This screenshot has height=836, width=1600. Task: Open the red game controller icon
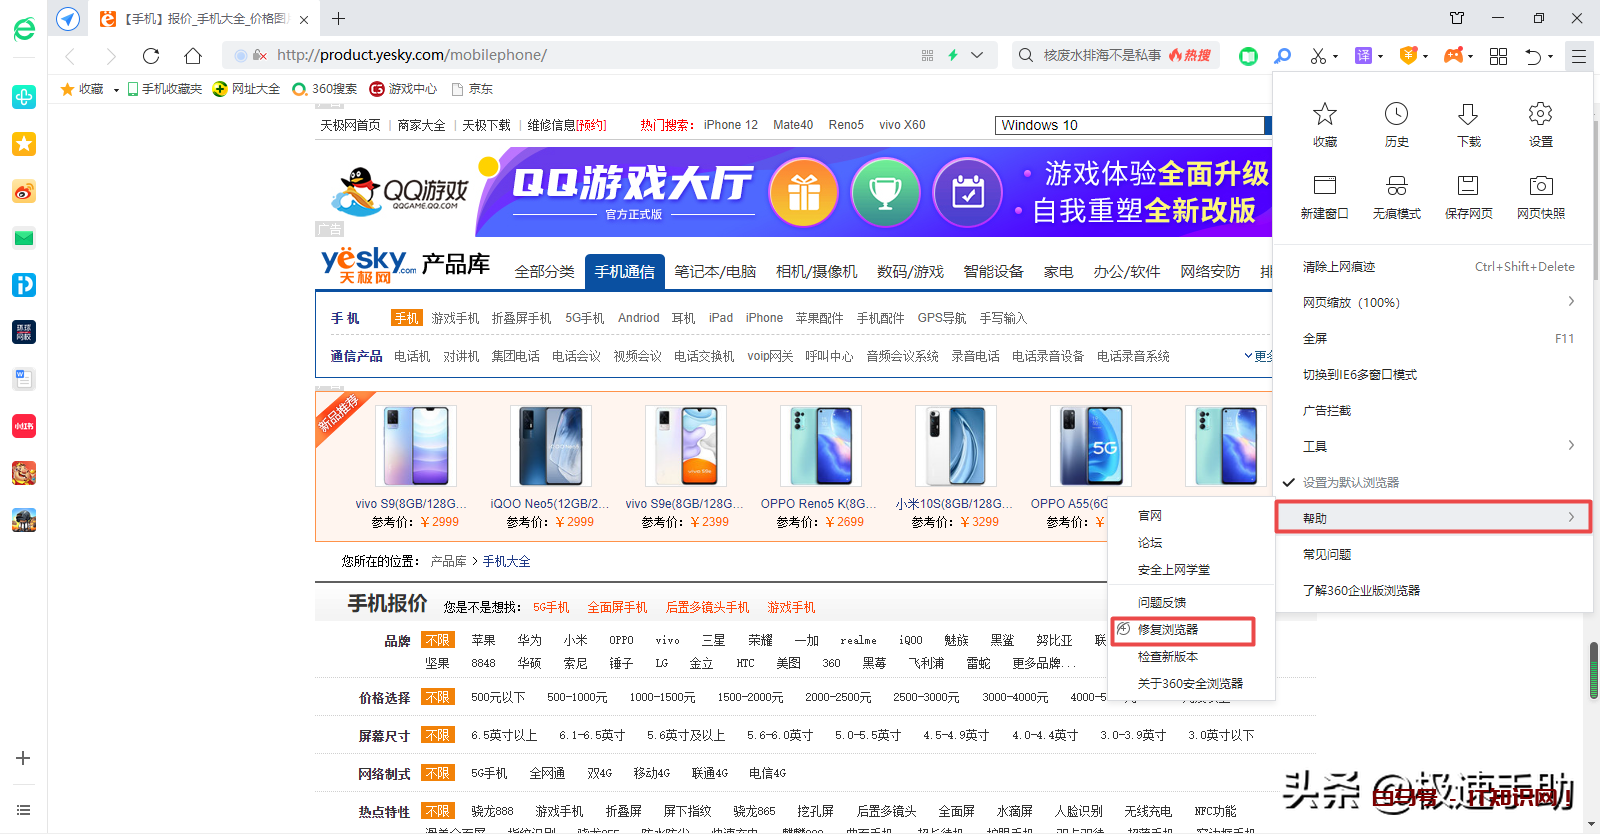pos(1453,56)
